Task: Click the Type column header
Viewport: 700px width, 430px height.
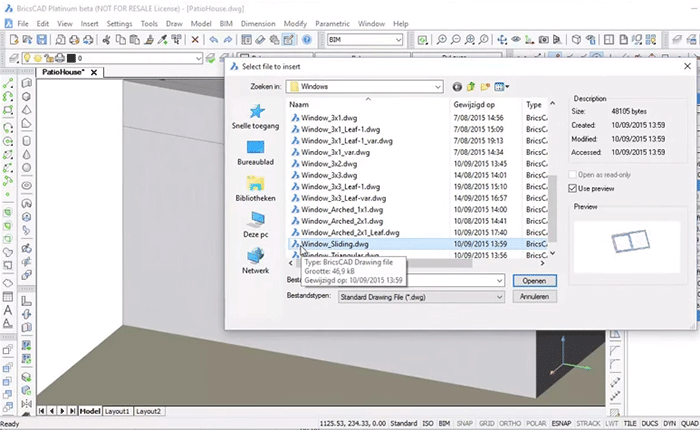Action: [534, 104]
